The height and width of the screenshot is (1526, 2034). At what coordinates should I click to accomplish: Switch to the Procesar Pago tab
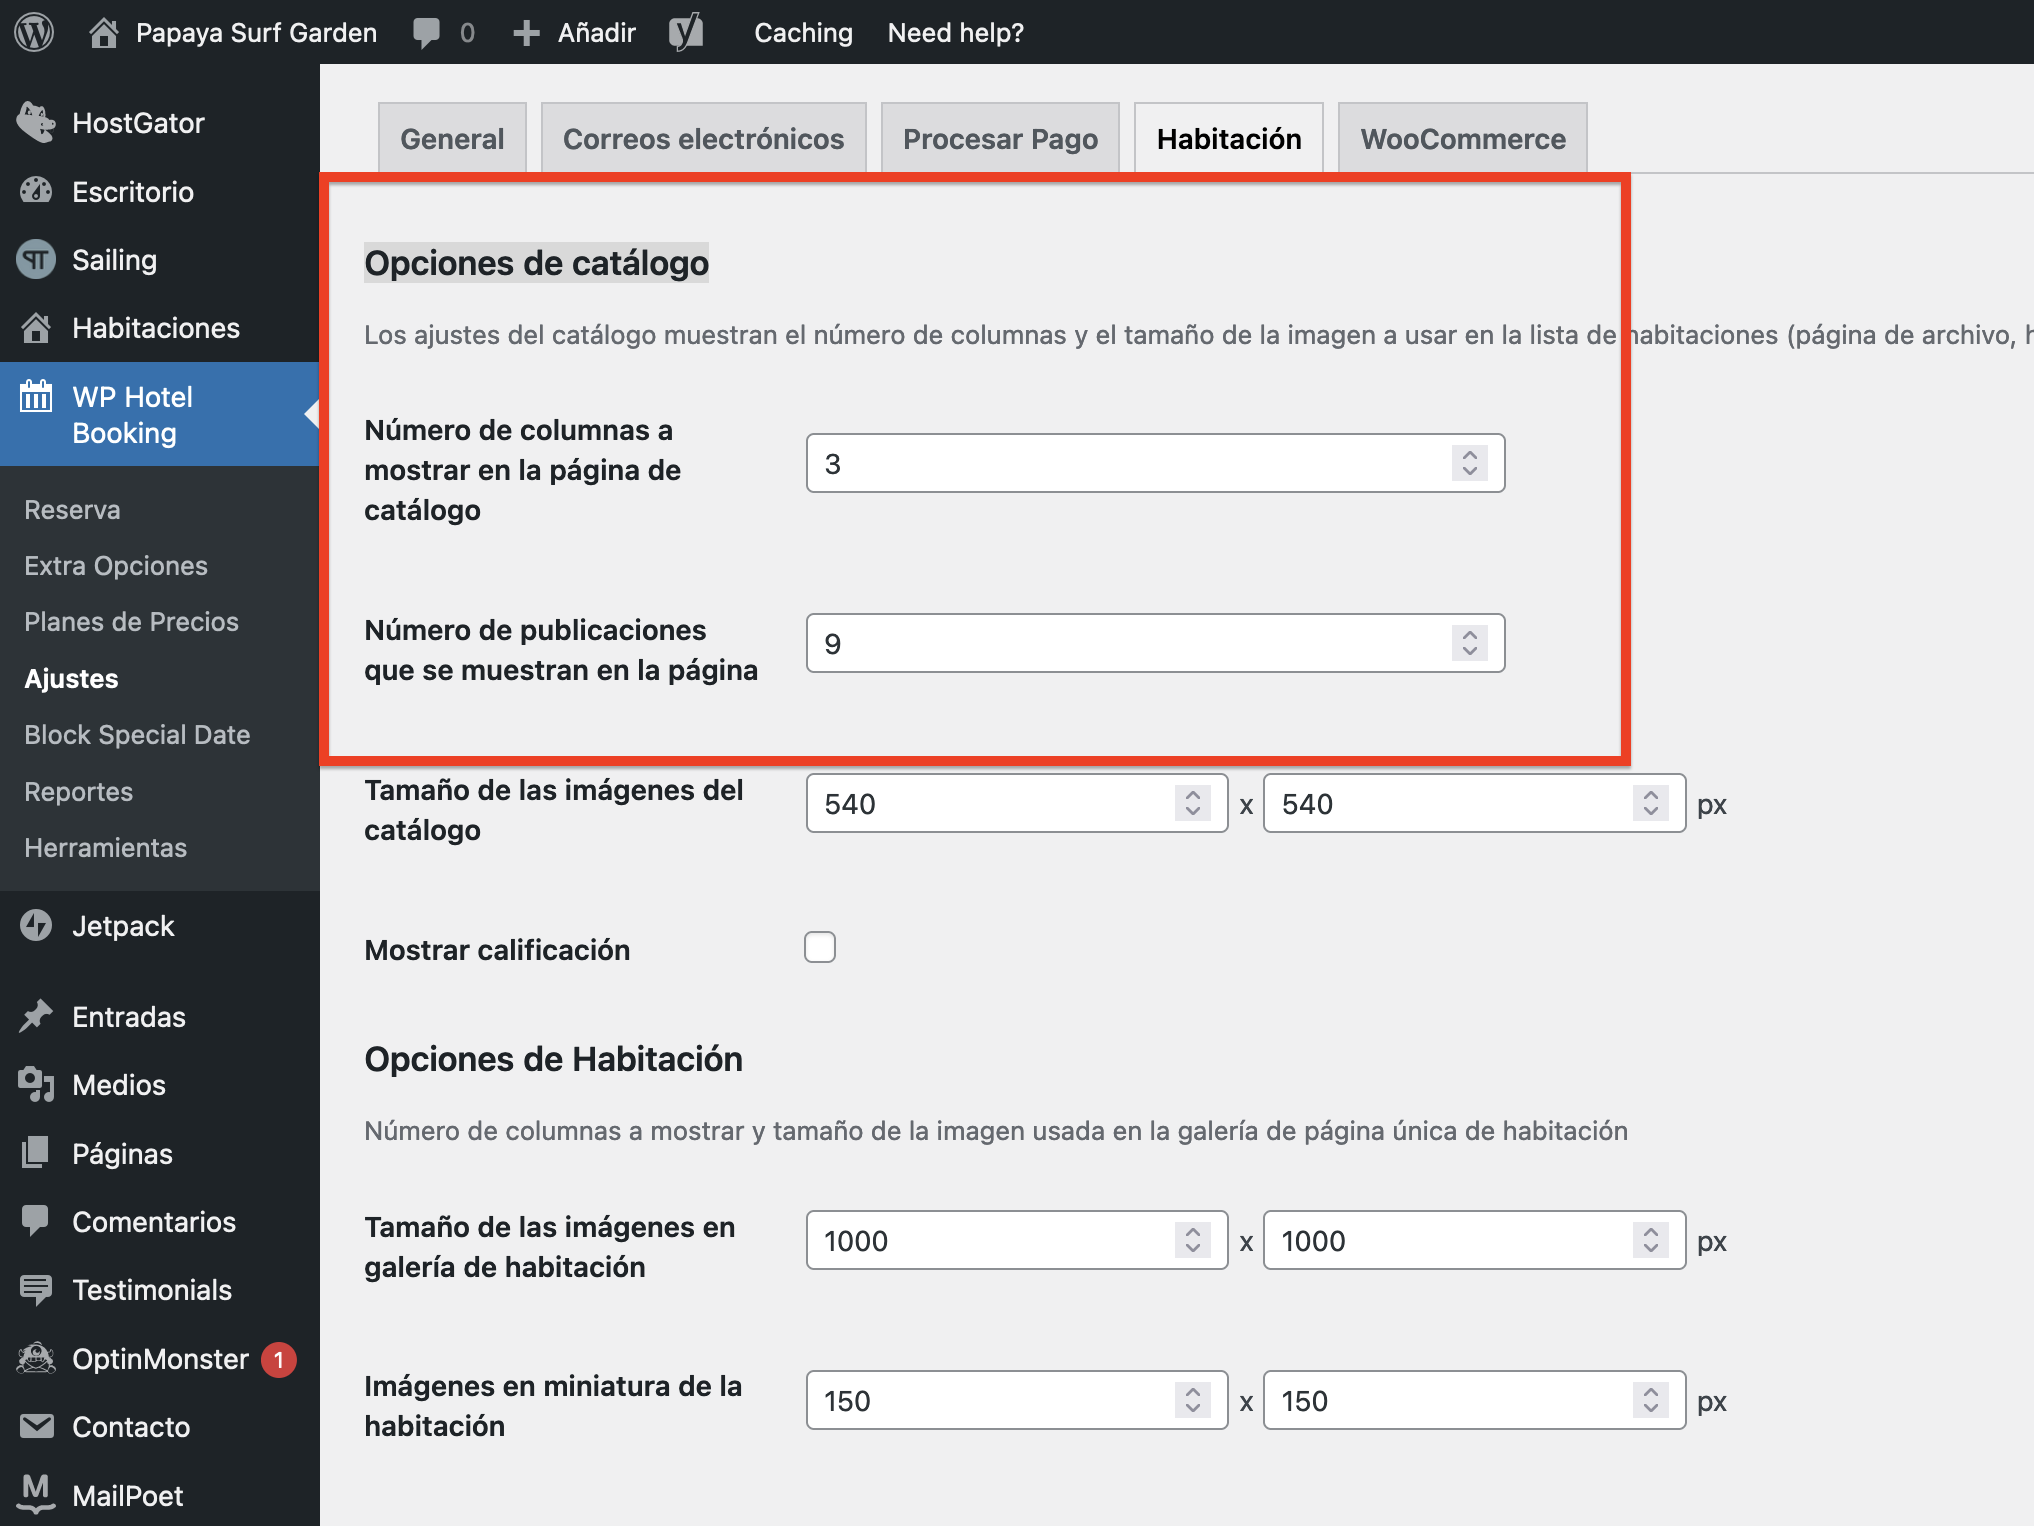click(x=1000, y=139)
